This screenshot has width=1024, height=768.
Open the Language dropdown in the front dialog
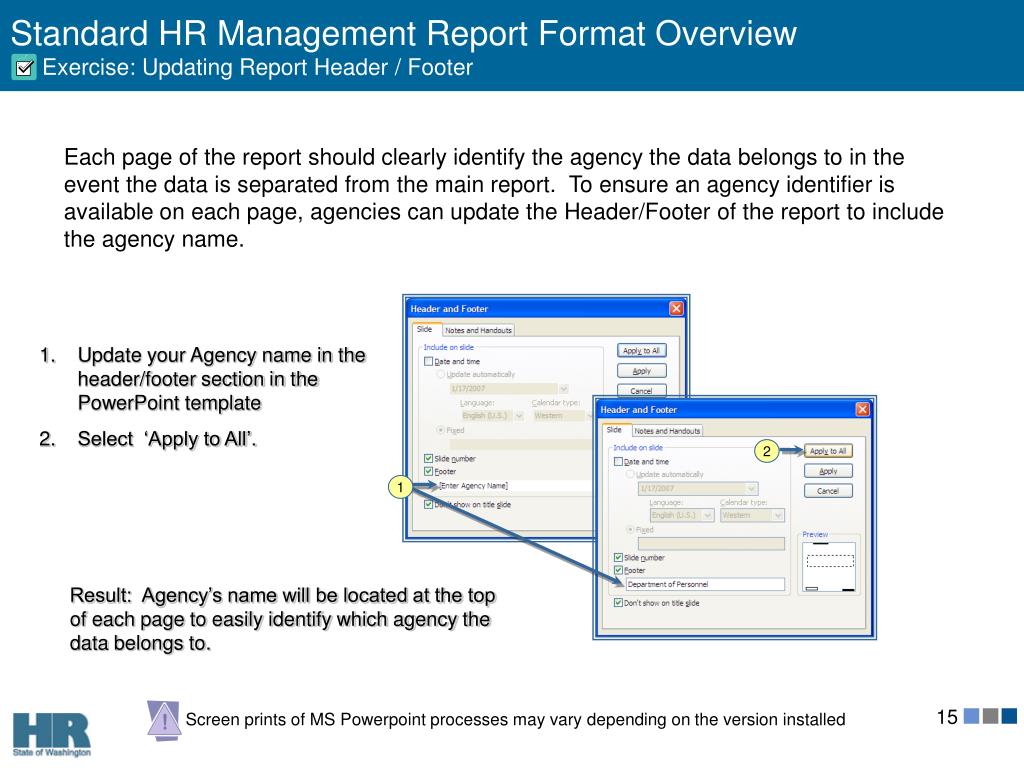(708, 515)
